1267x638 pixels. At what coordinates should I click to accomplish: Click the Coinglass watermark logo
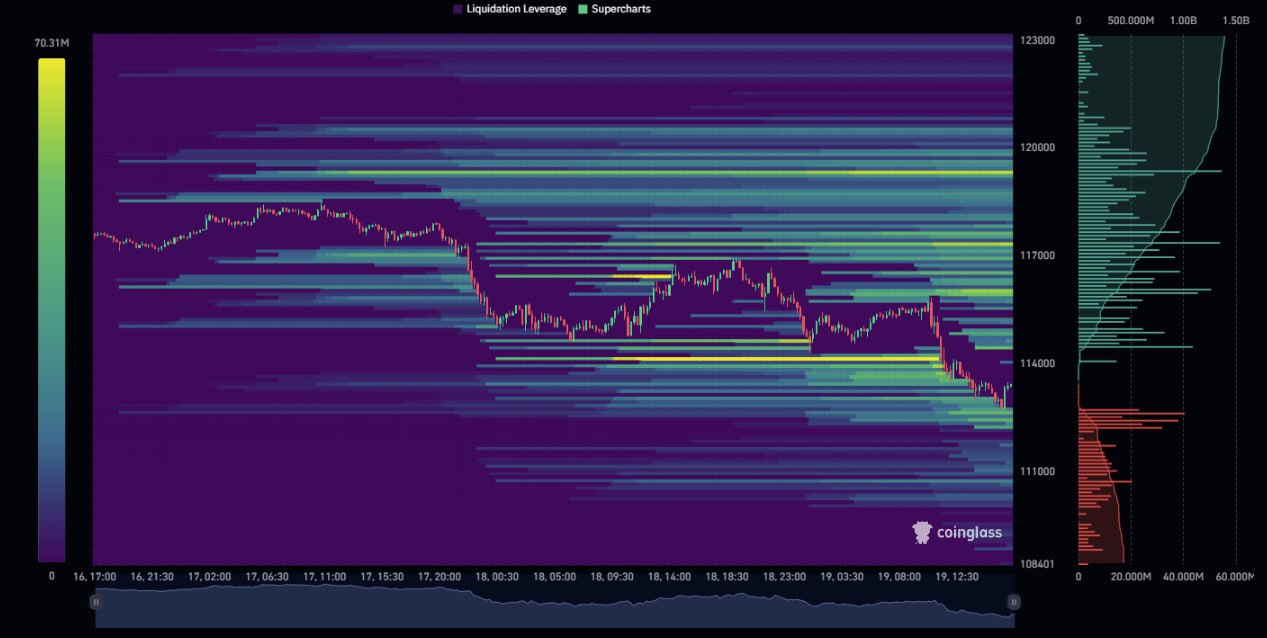tap(957, 532)
